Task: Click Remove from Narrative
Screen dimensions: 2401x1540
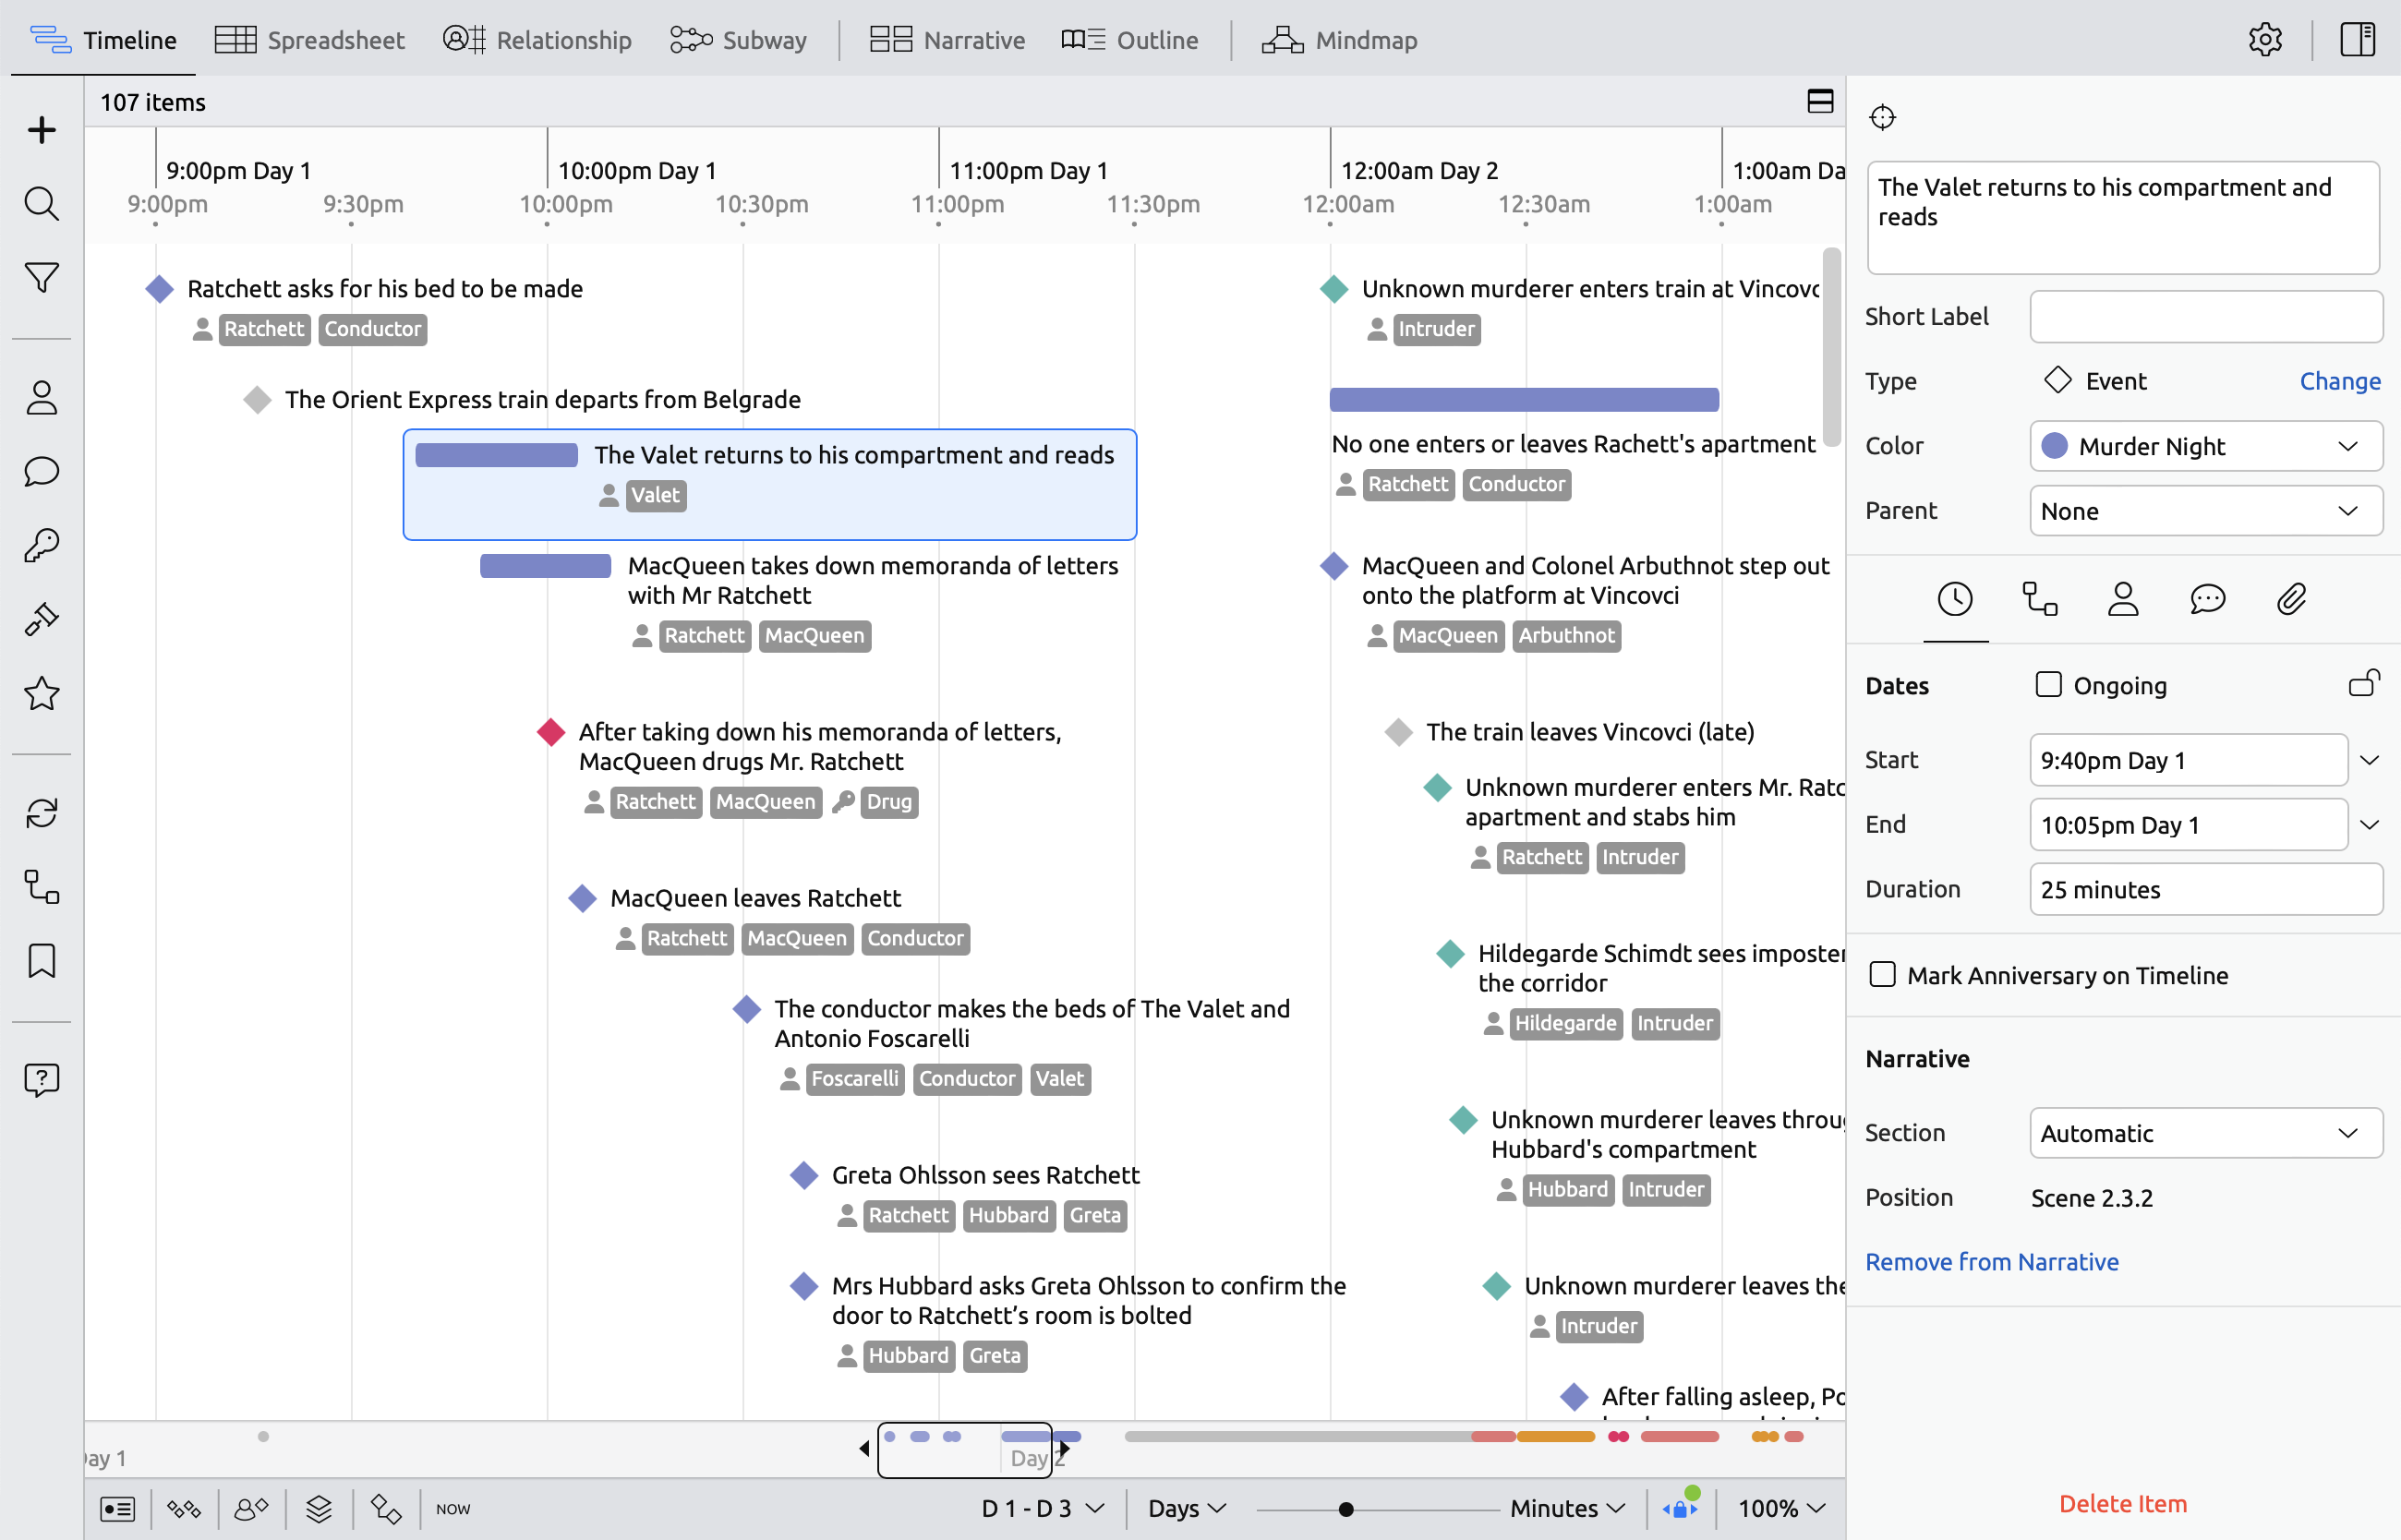Action: click(x=1992, y=1261)
